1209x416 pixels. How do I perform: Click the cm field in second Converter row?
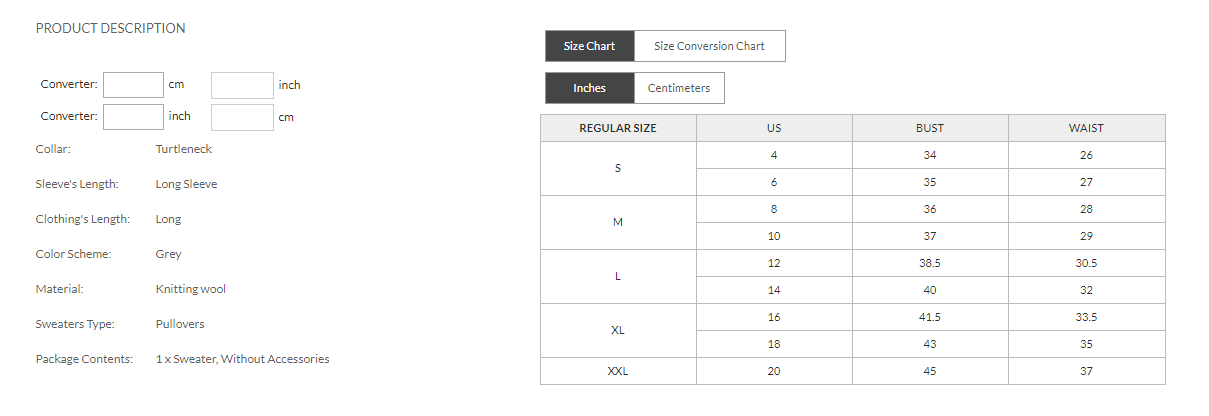[x=242, y=117]
